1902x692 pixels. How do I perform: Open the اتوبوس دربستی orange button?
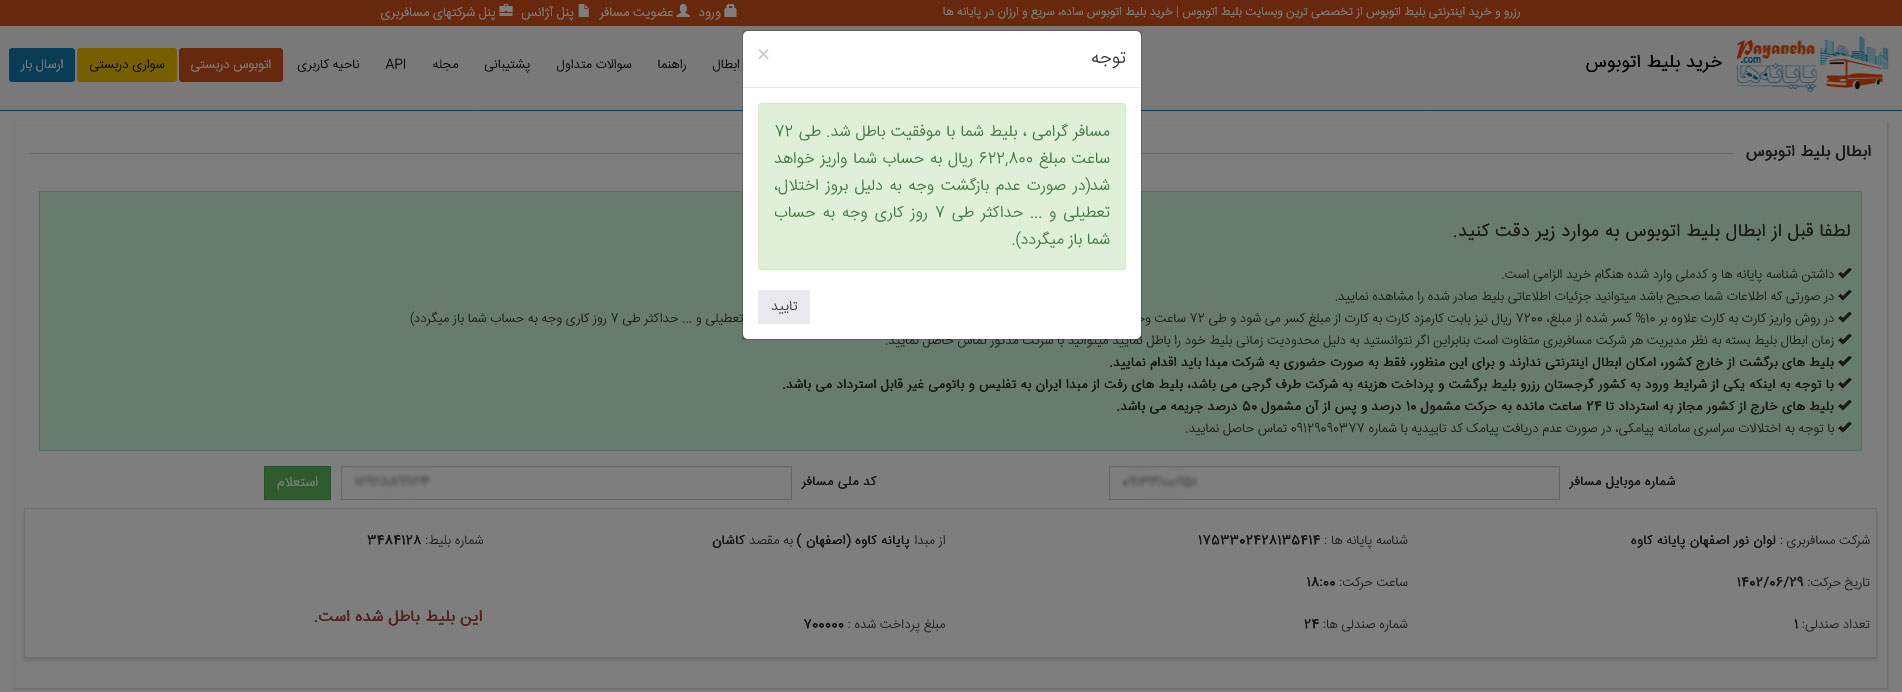(x=231, y=65)
